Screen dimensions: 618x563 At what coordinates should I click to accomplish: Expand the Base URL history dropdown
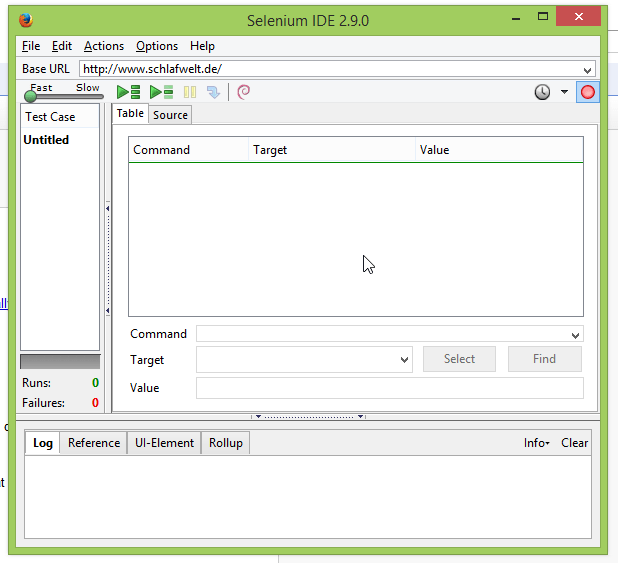587,70
